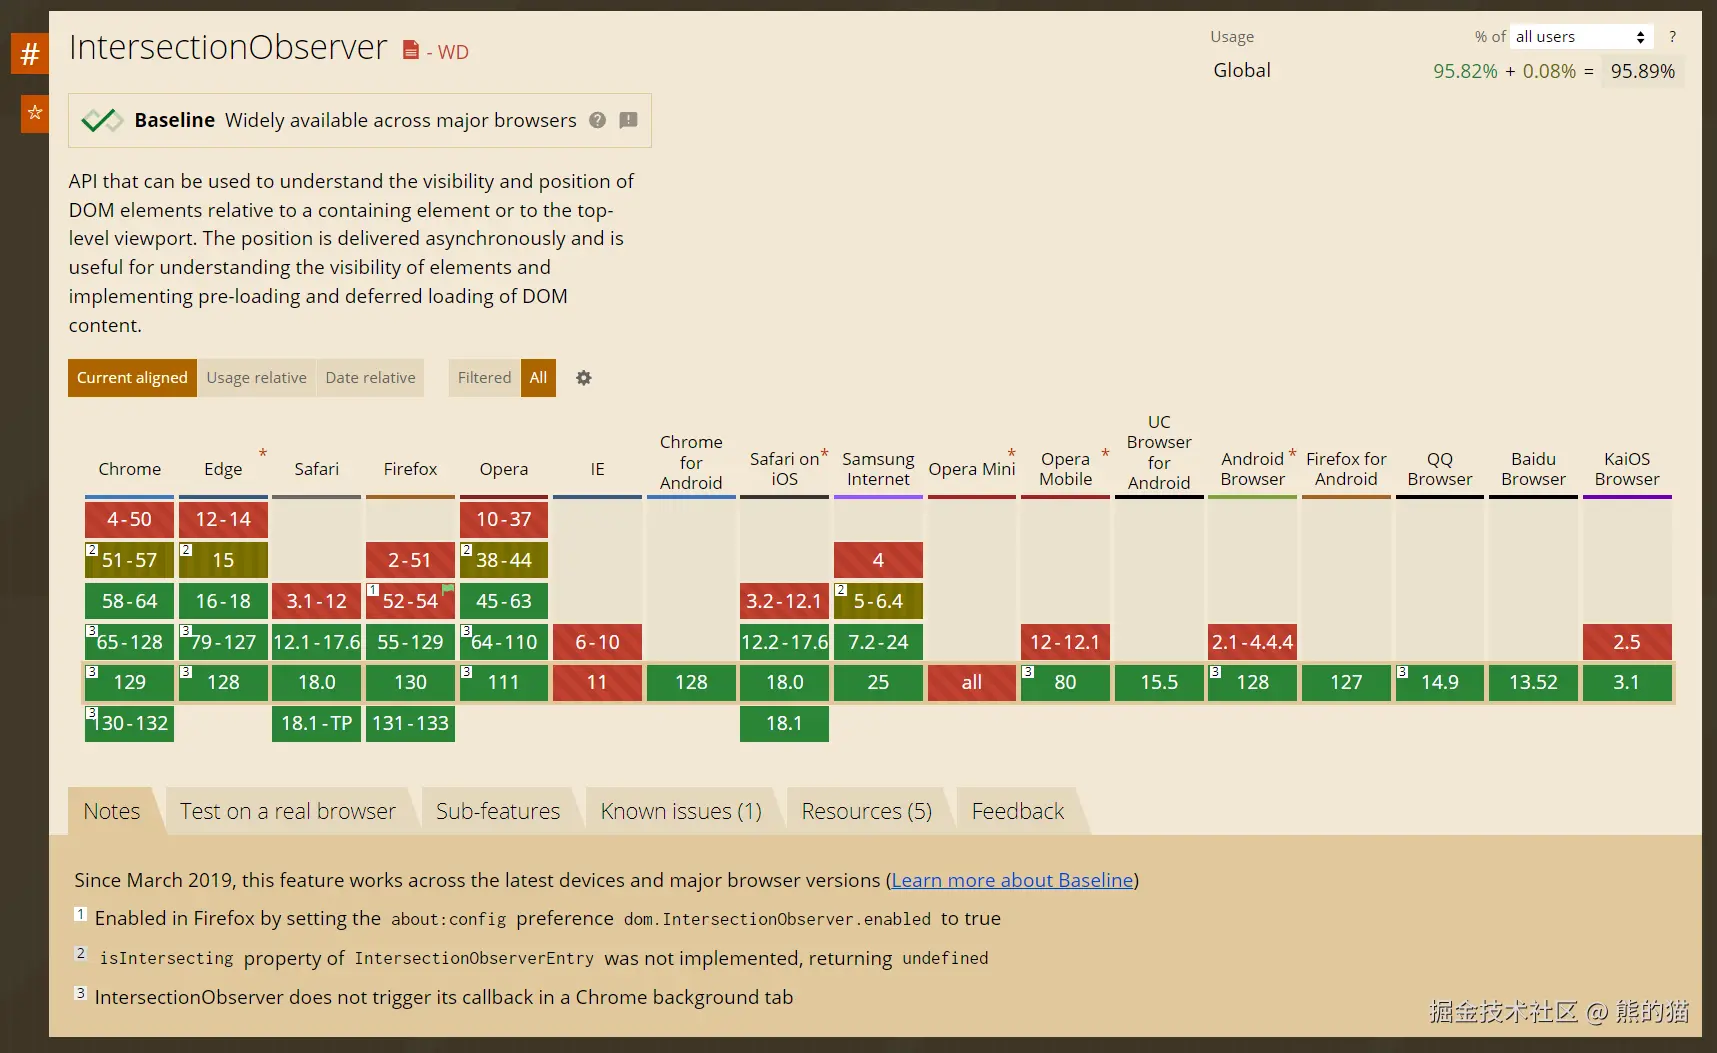The height and width of the screenshot is (1053, 1717).
Task: Select the Current aligned view
Action: (x=132, y=378)
